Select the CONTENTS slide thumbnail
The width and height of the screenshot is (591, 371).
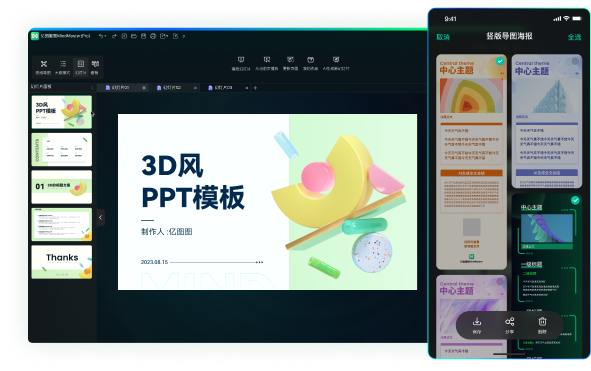(x=62, y=149)
